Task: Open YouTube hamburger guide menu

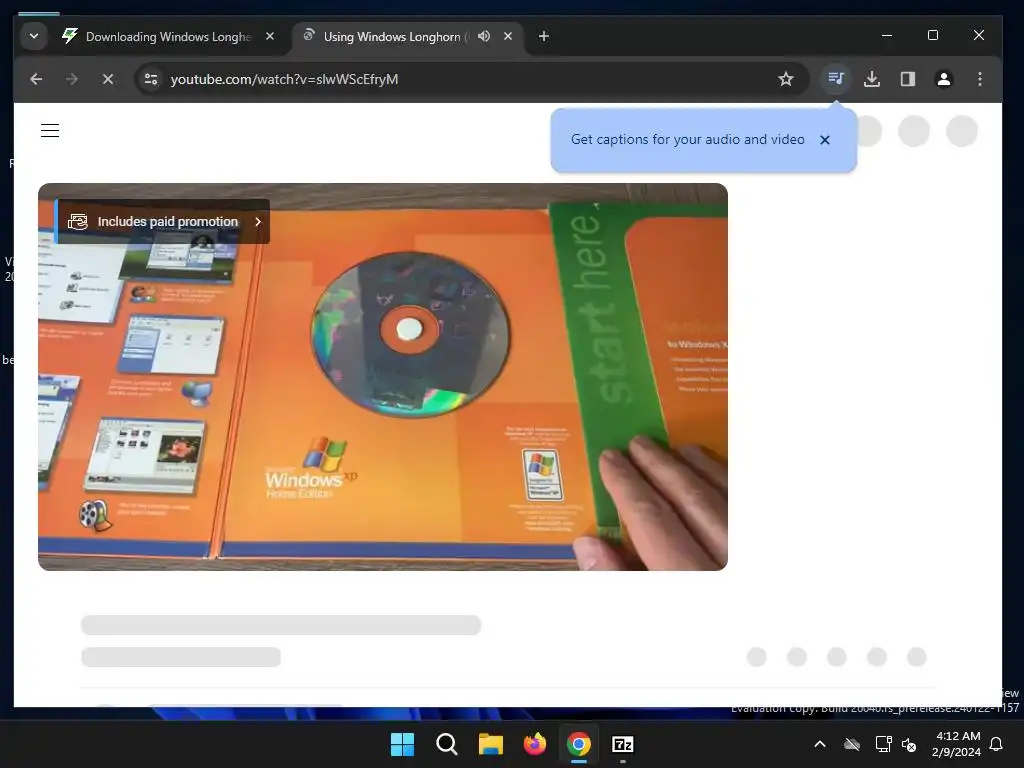Action: click(50, 131)
